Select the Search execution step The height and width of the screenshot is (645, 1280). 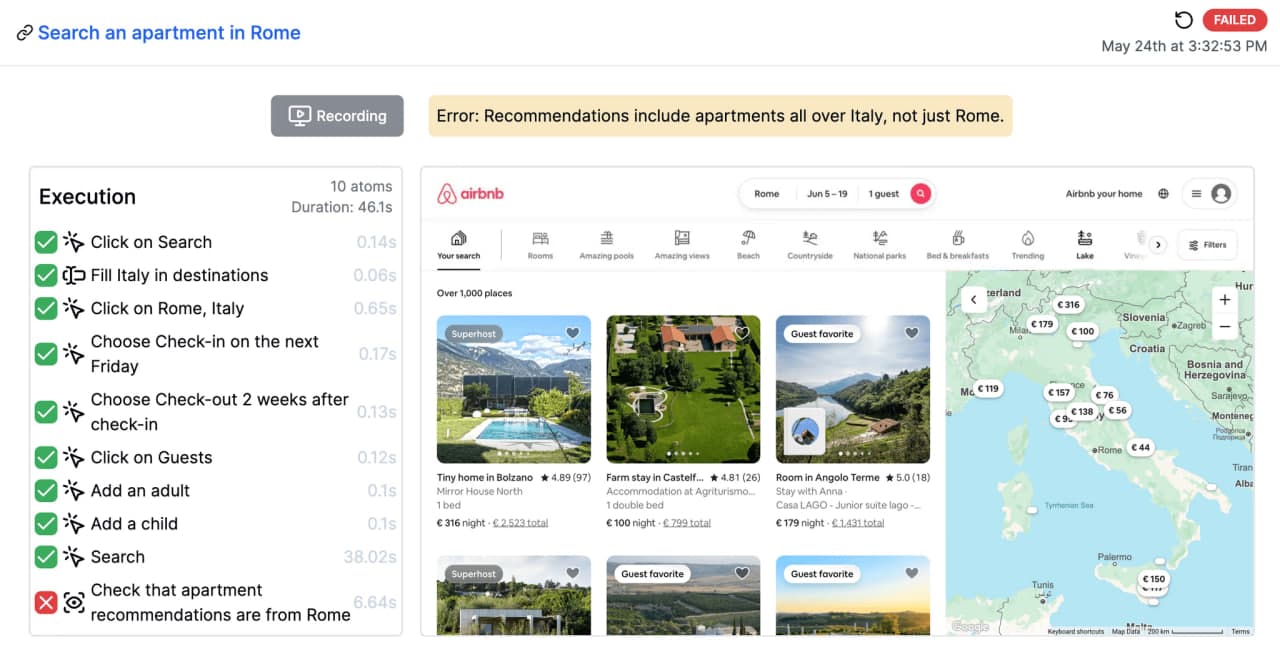tap(216, 556)
